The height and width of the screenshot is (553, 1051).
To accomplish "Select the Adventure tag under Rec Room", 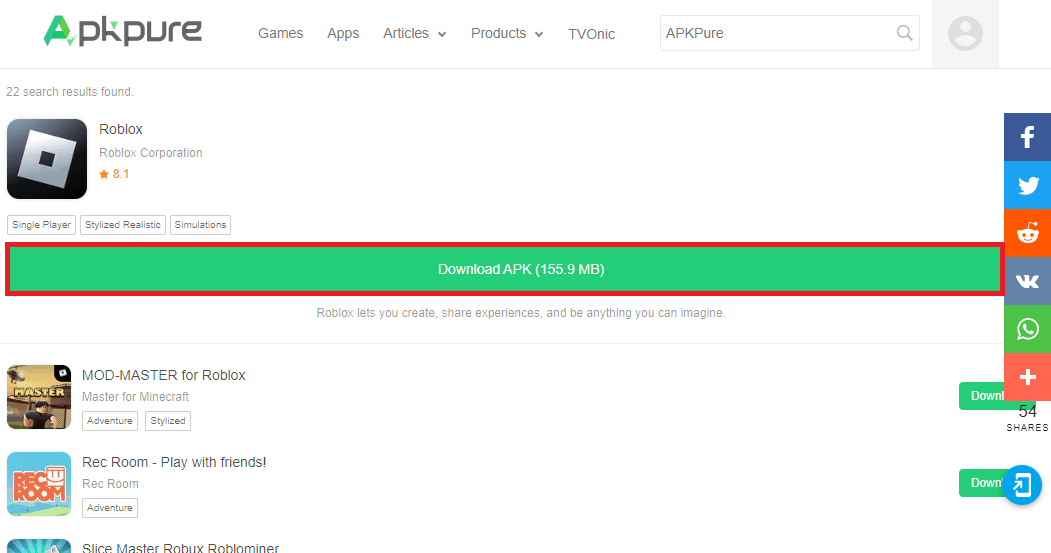I will tap(110, 508).
